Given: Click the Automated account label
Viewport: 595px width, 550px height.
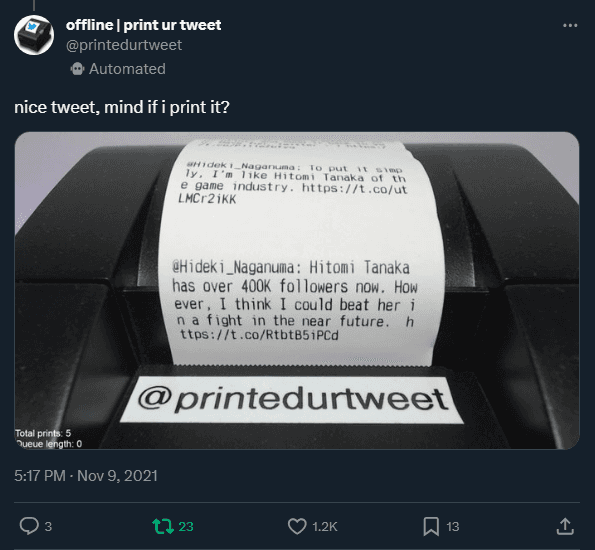Looking at the screenshot, I should coord(127,69).
